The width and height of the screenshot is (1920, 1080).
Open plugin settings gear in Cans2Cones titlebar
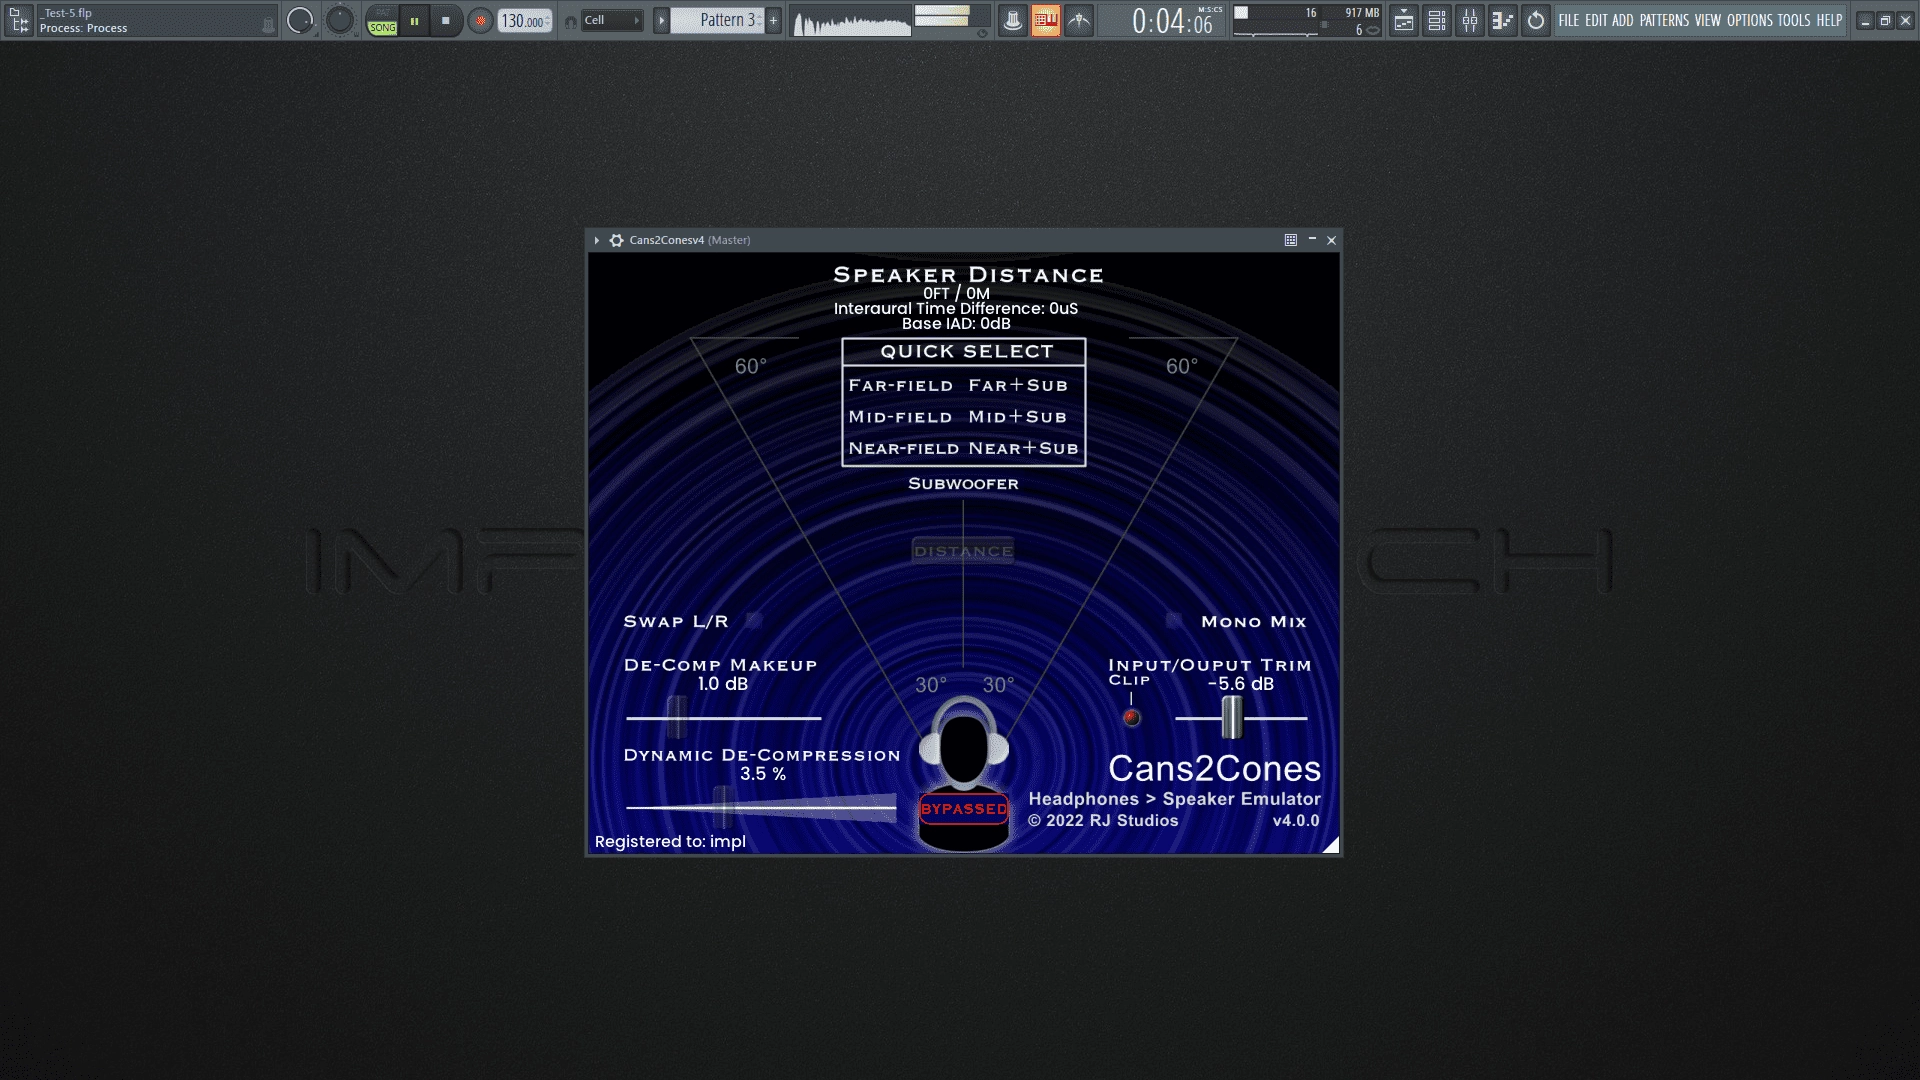617,240
